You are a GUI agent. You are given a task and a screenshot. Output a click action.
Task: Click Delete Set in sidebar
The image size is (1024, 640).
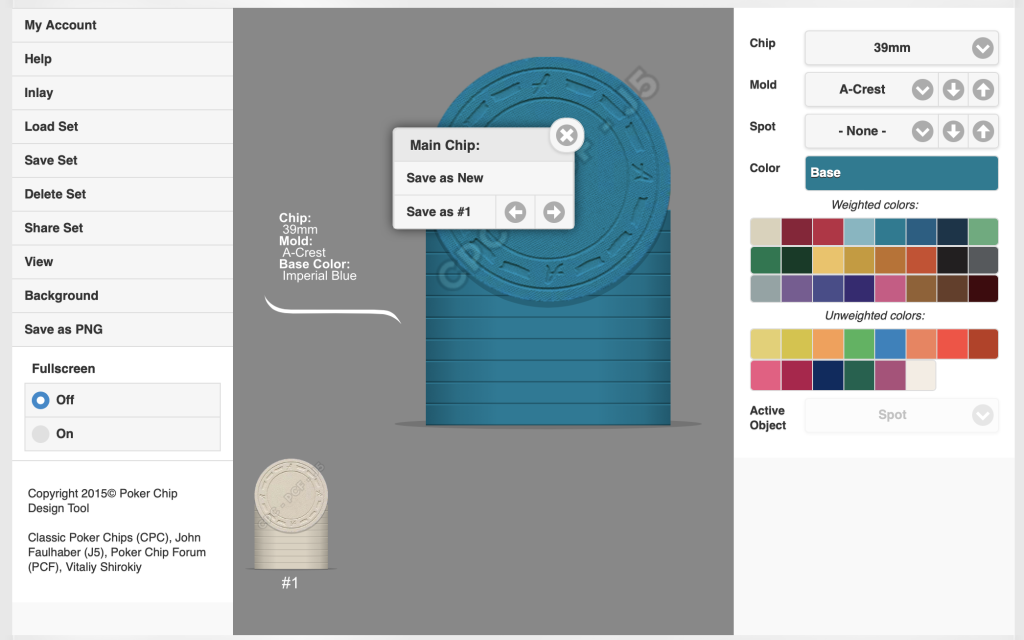(x=122, y=194)
